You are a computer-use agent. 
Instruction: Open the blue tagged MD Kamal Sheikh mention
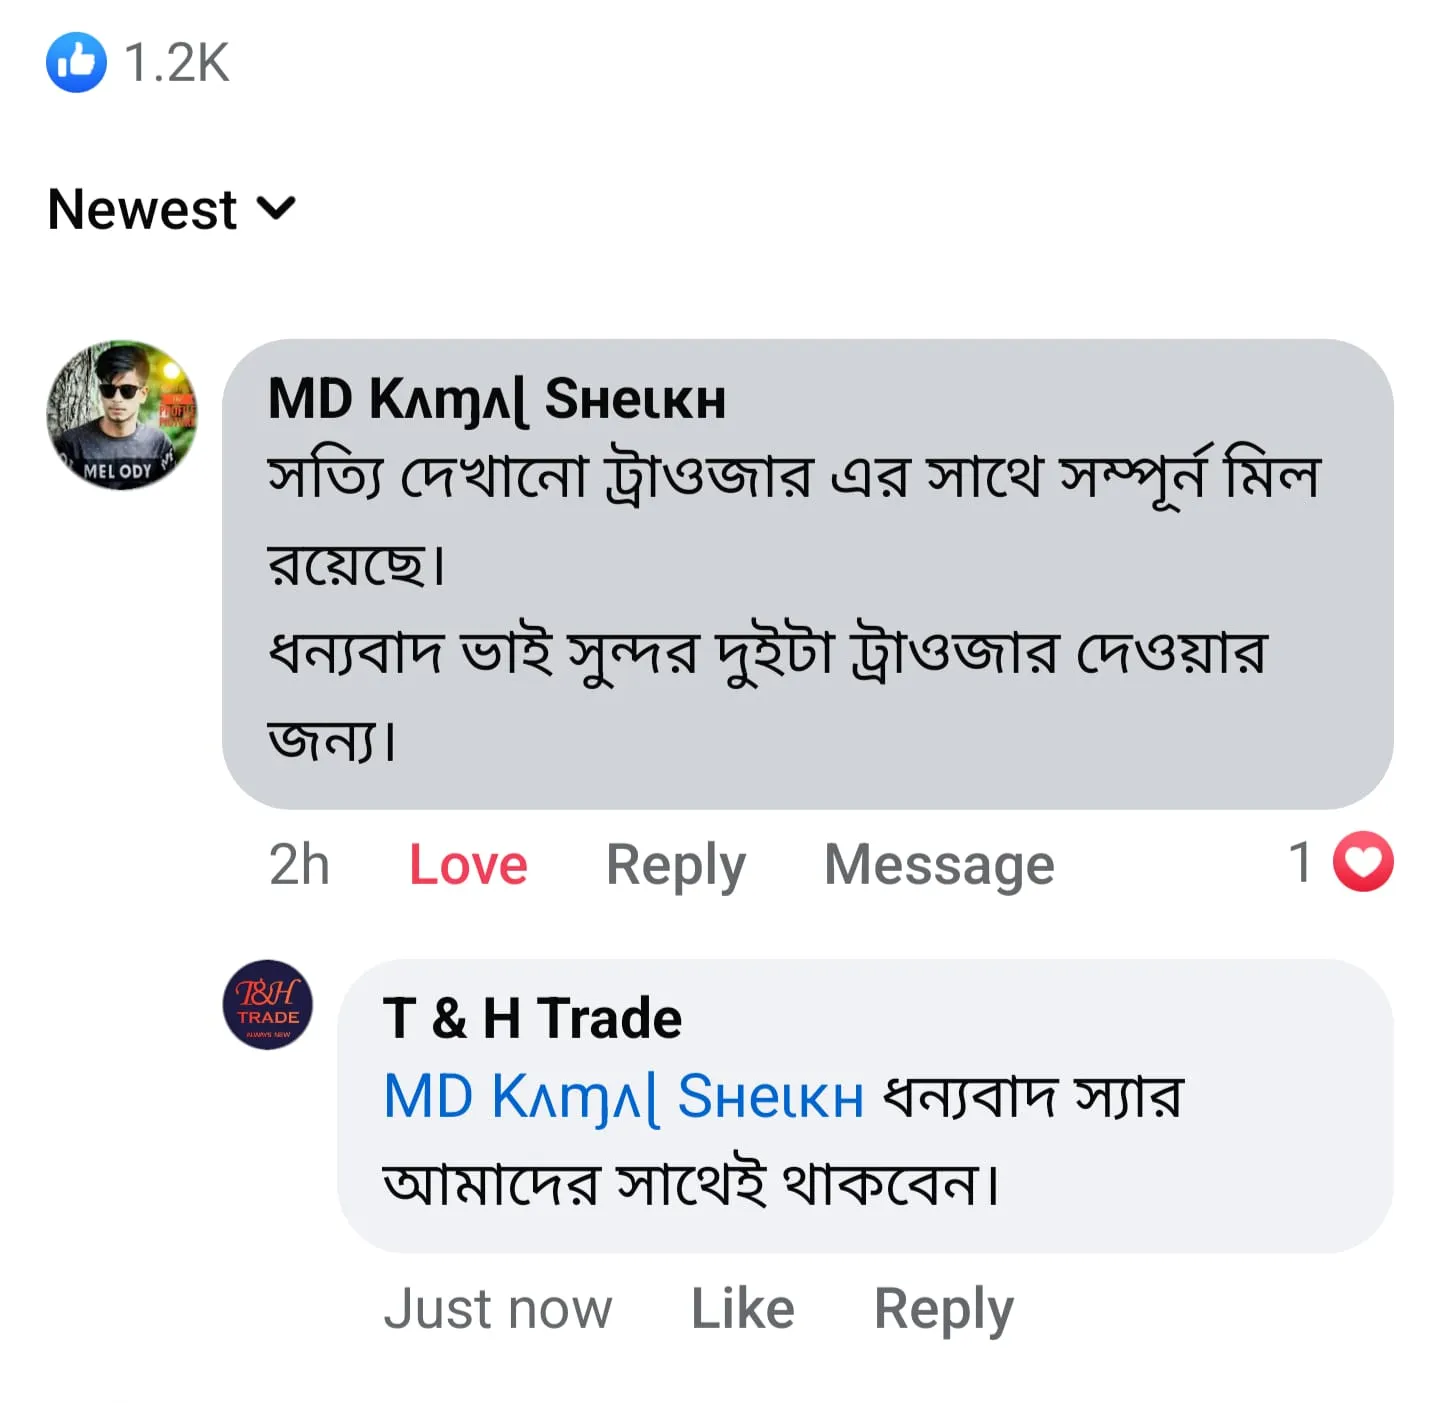(x=623, y=1097)
